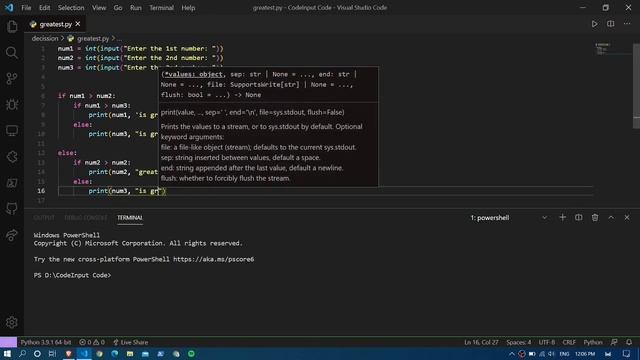The height and width of the screenshot is (360, 640).
Task: Open the Remote Explorer view
Action: (x=12, y=131)
